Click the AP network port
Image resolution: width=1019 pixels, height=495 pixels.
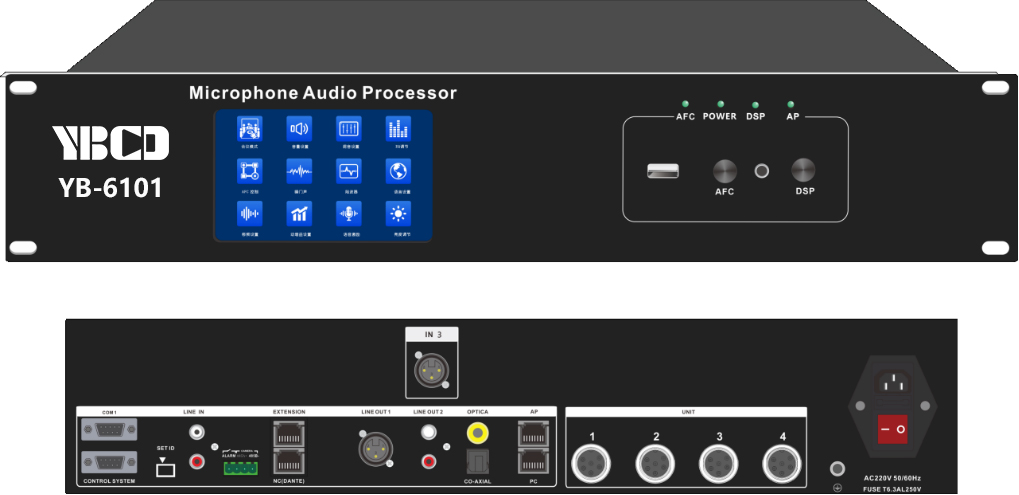(x=533, y=433)
